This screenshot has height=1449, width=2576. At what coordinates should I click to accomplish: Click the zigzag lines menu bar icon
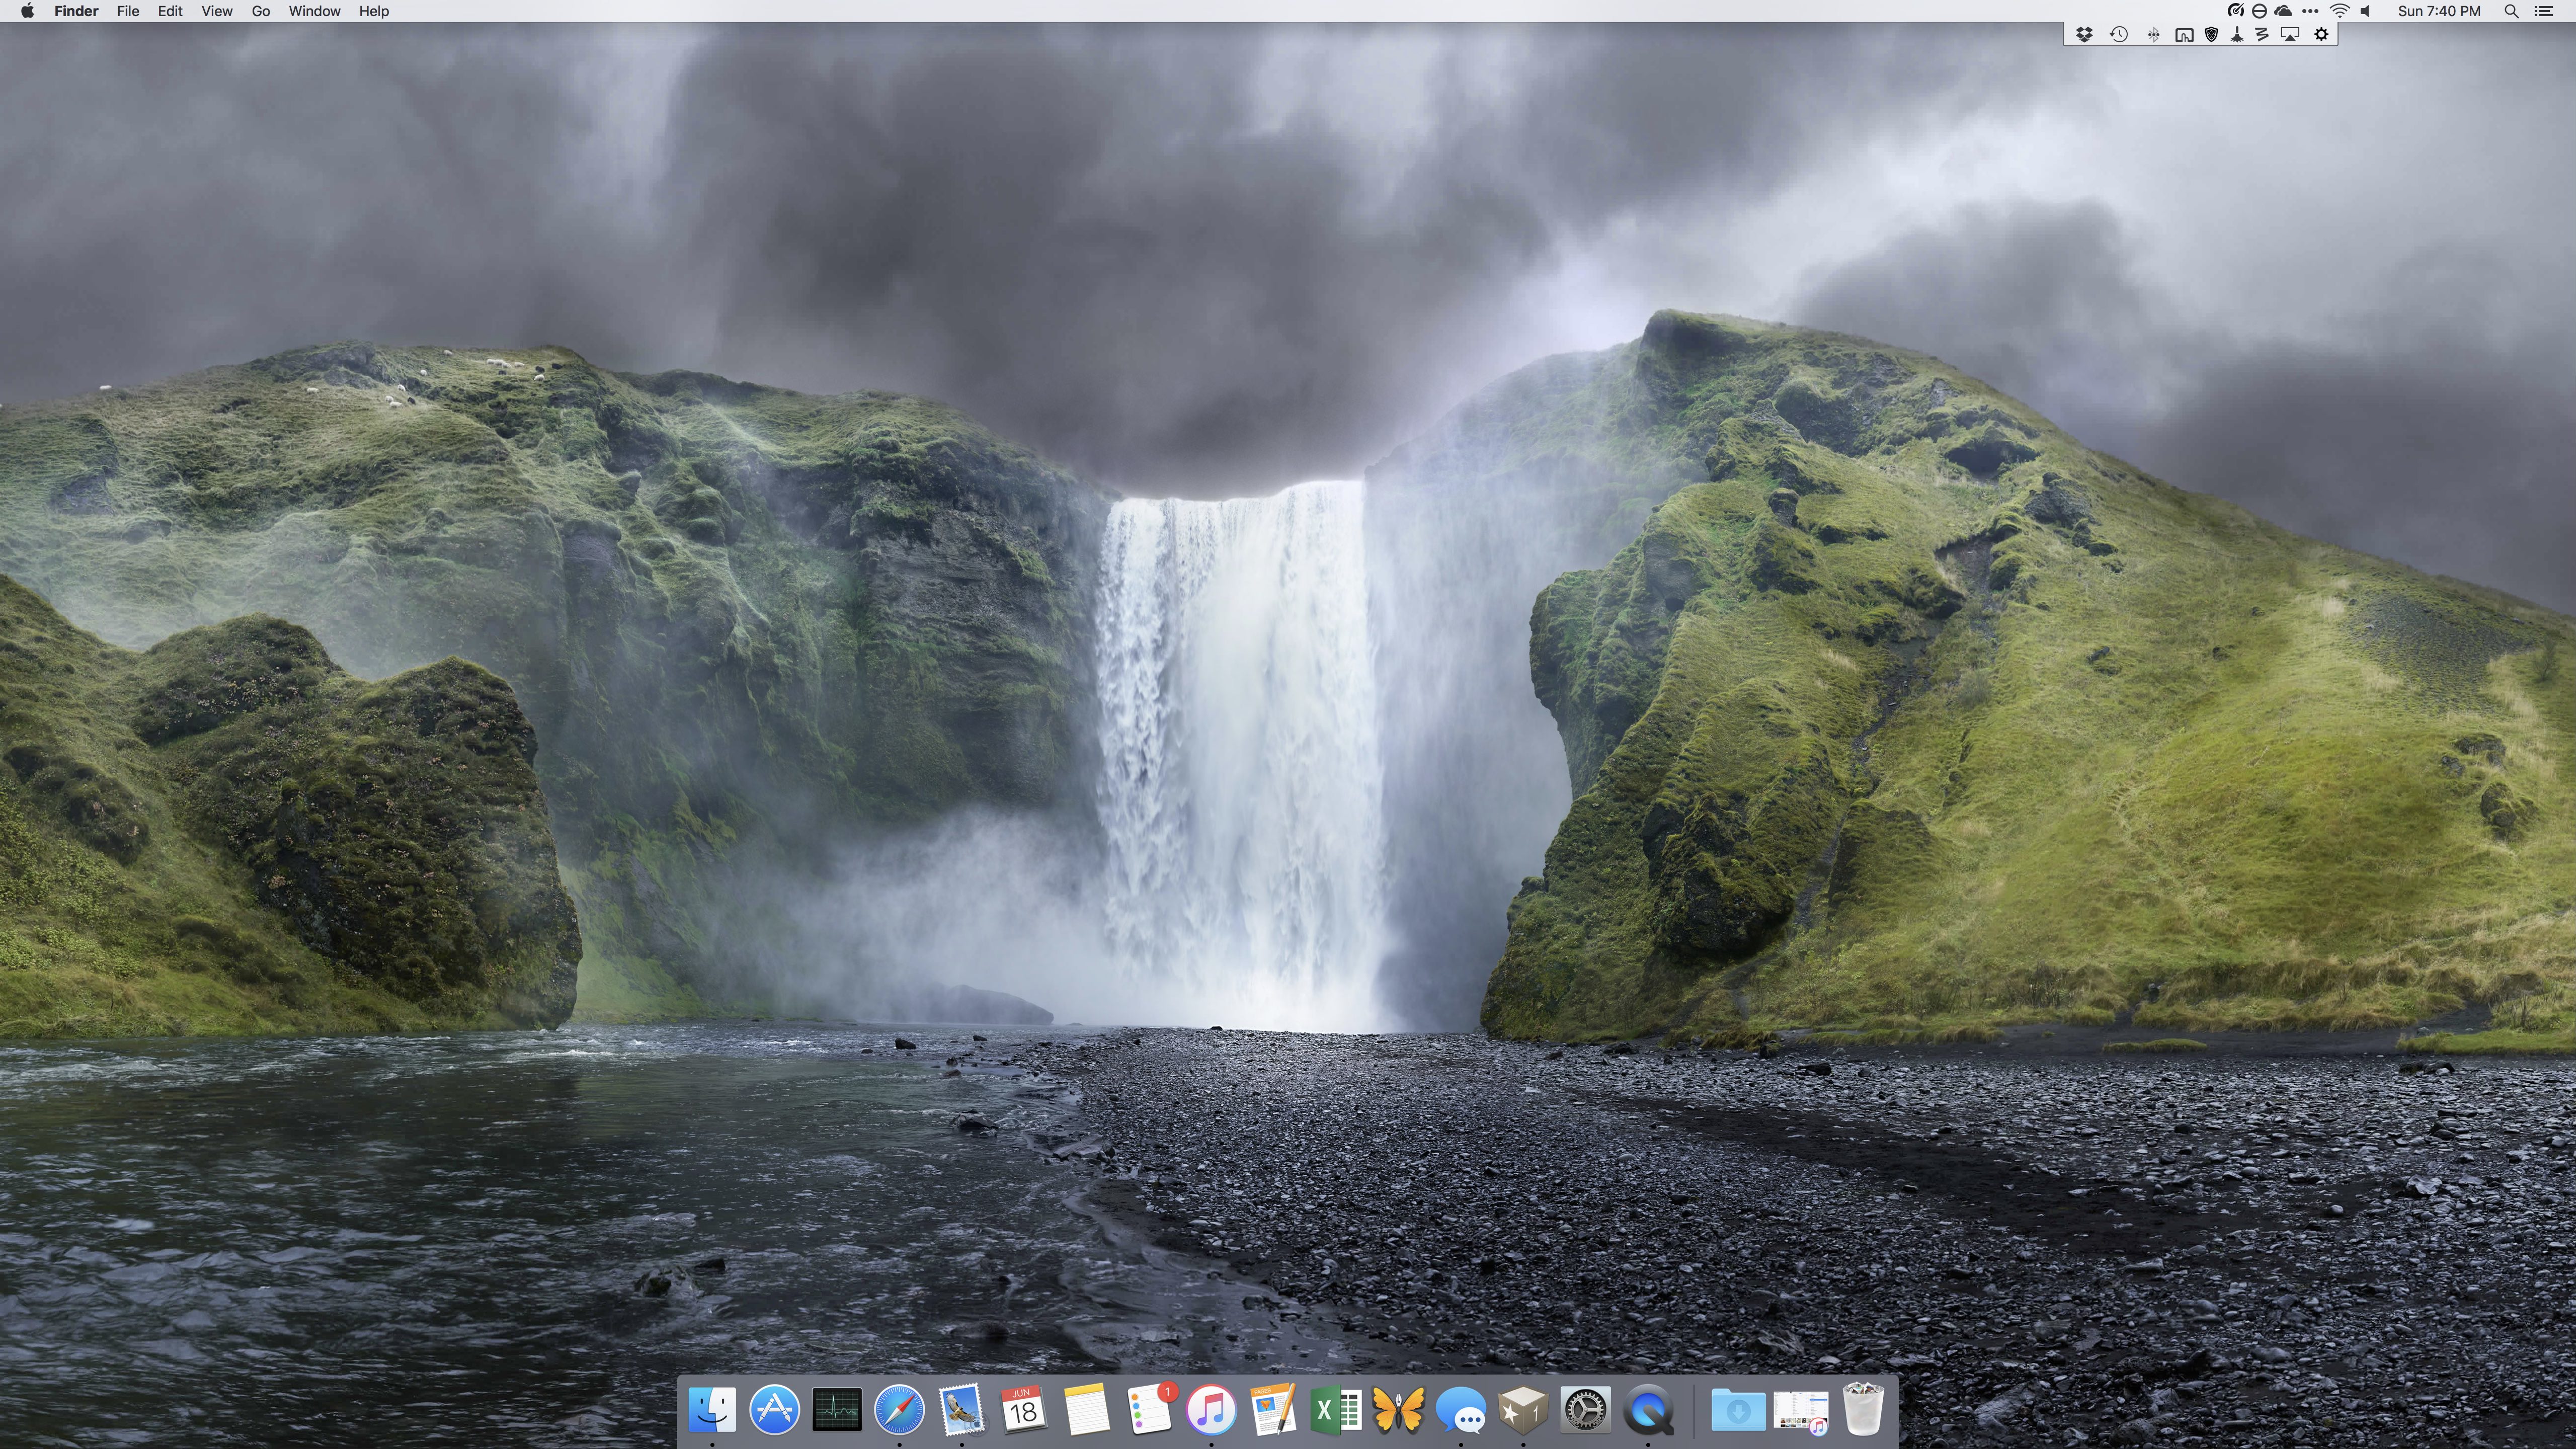pyautogui.click(x=2262, y=34)
